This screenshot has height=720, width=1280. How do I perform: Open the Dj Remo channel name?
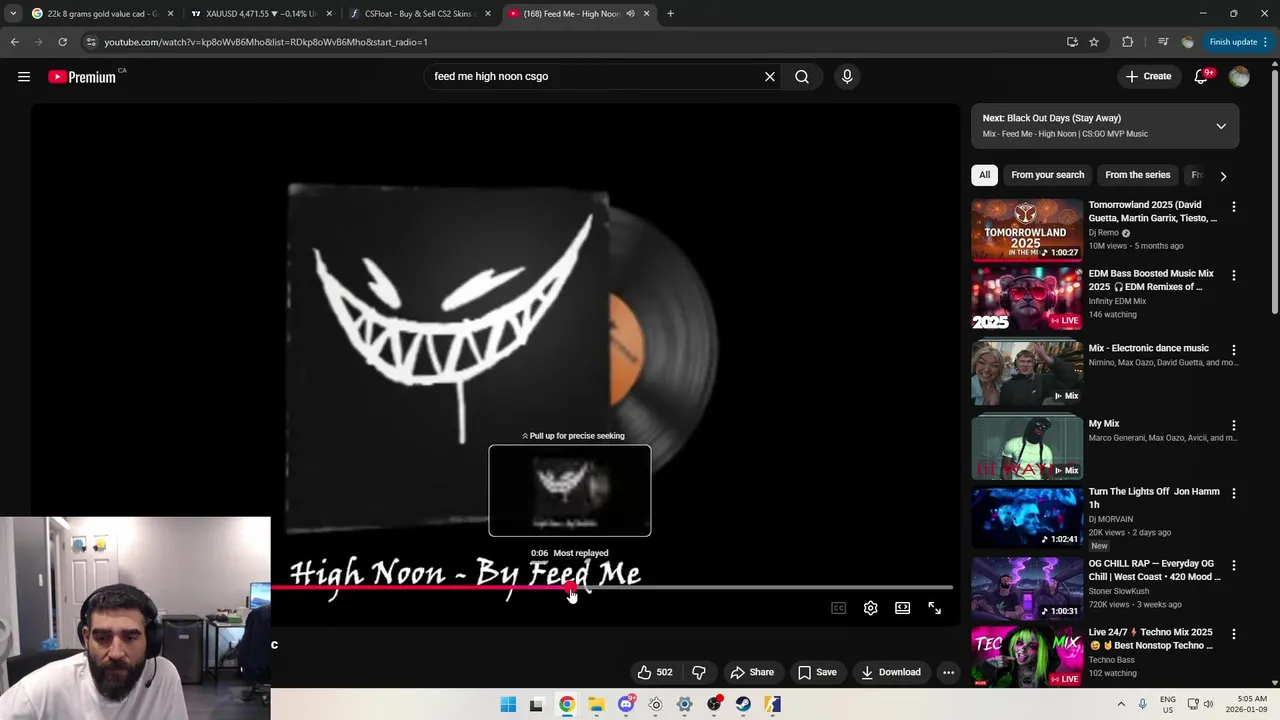click(1103, 233)
